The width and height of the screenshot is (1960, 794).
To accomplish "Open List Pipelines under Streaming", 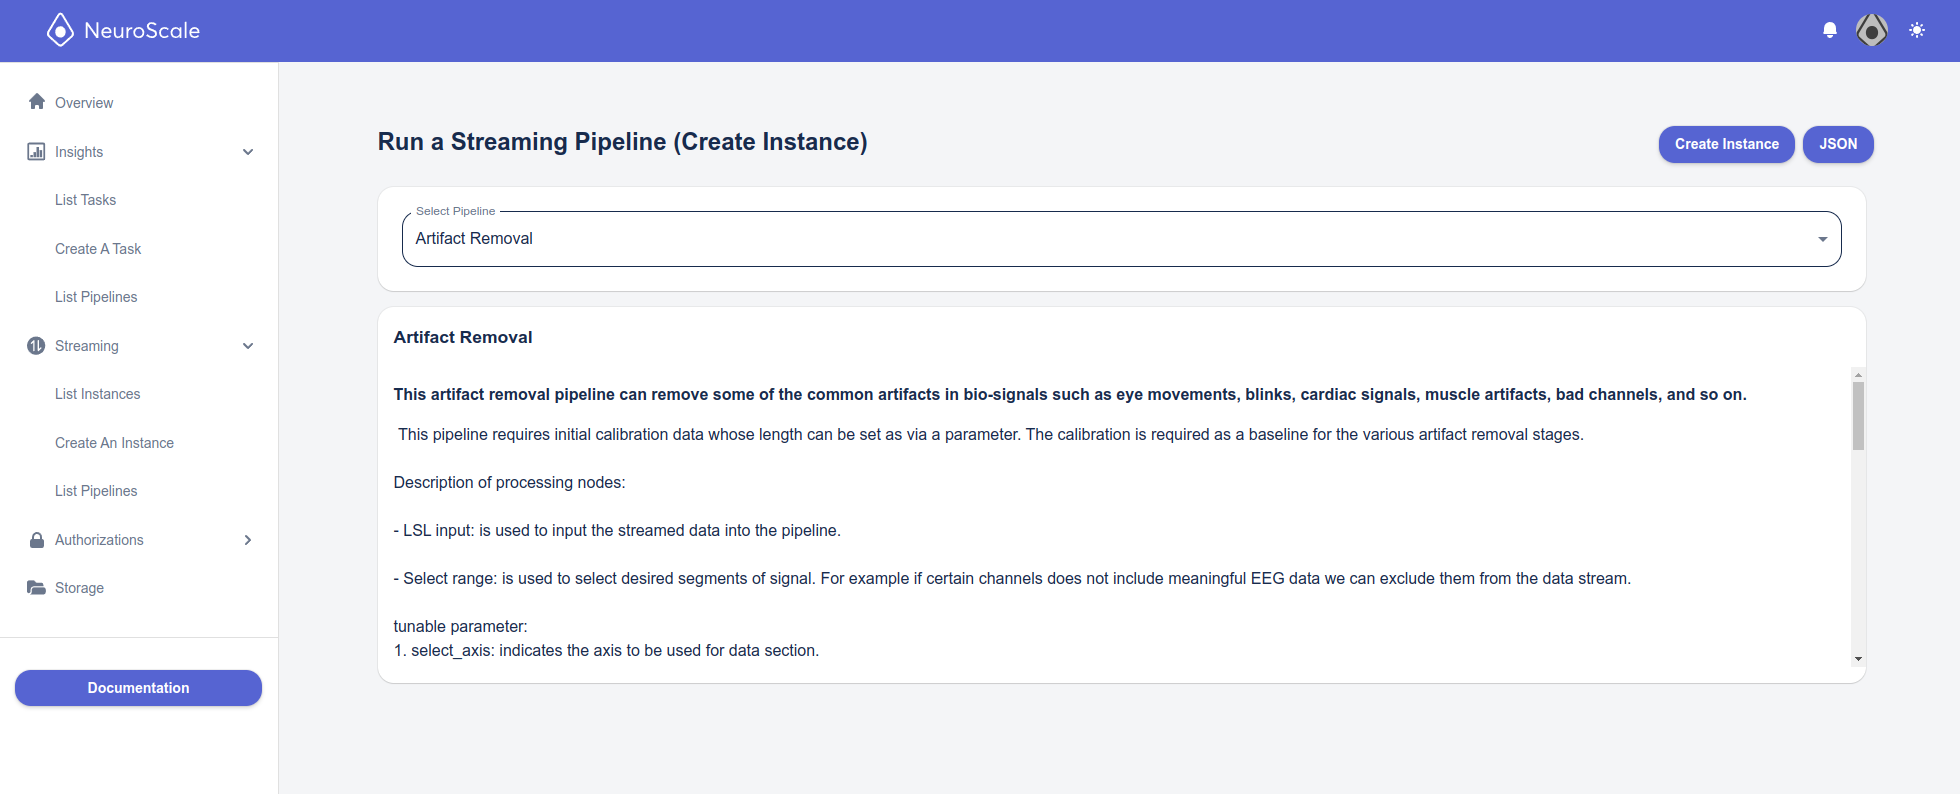I will 96,491.
